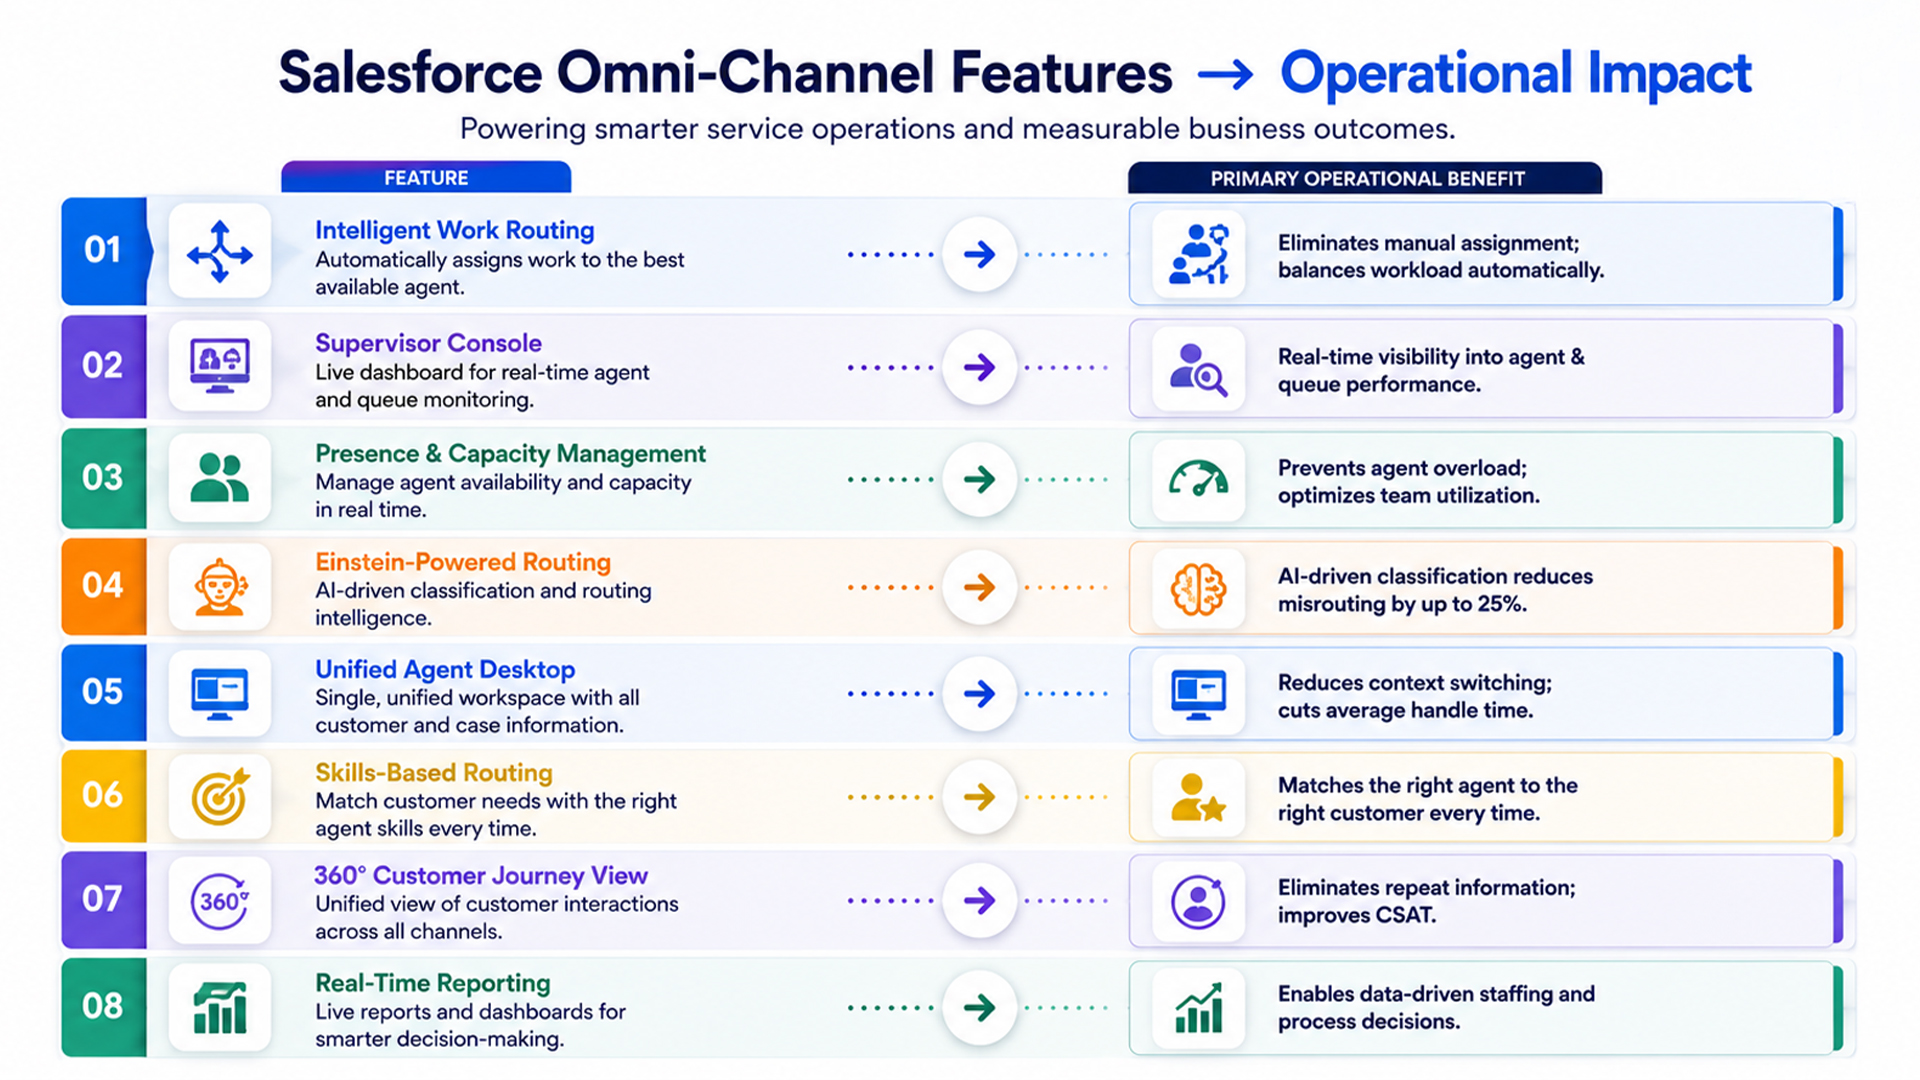Click the purple arrow circle in Supervisor Console row
The width and height of the screenshot is (1920, 1080).
pos(980,367)
